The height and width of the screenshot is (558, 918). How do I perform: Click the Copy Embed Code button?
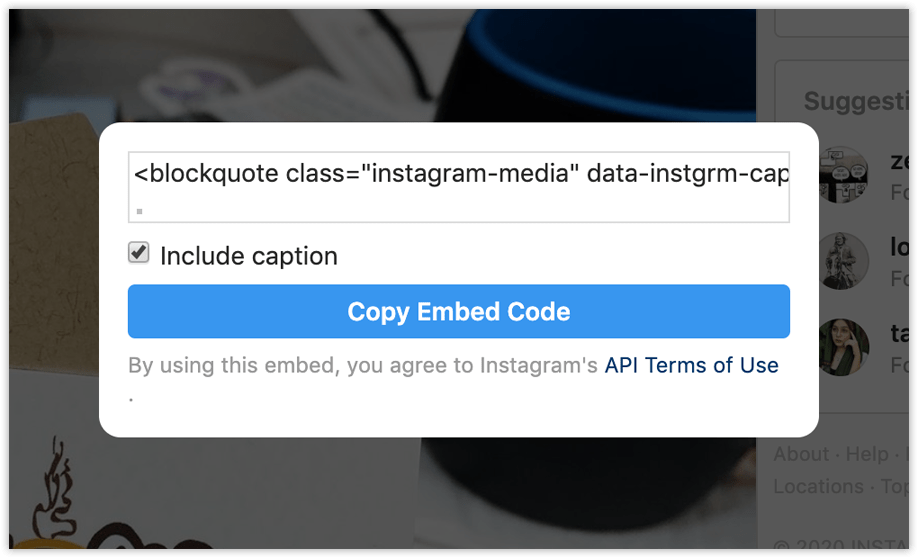coord(458,311)
